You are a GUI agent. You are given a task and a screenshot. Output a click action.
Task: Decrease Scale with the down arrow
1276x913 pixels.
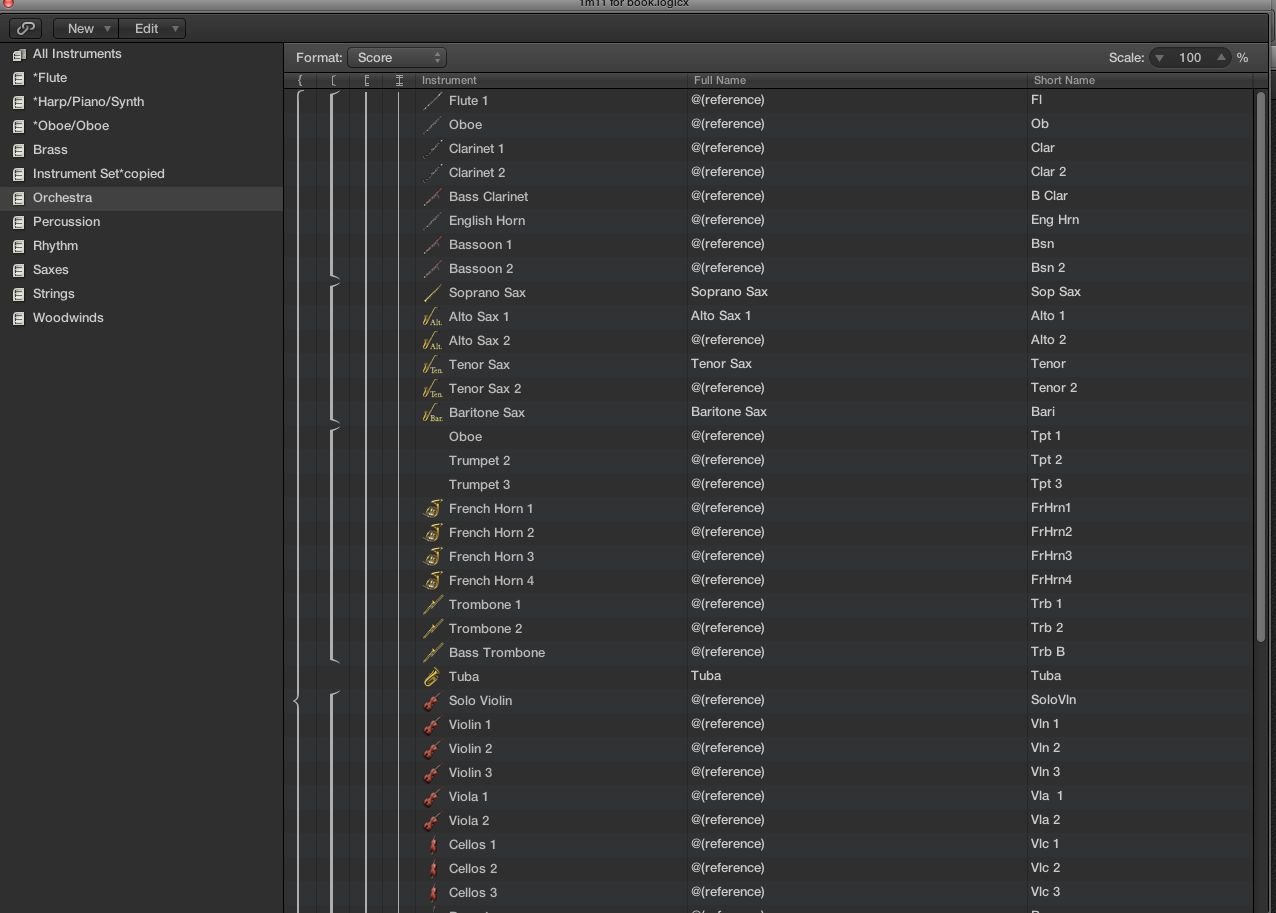click(1160, 58)
